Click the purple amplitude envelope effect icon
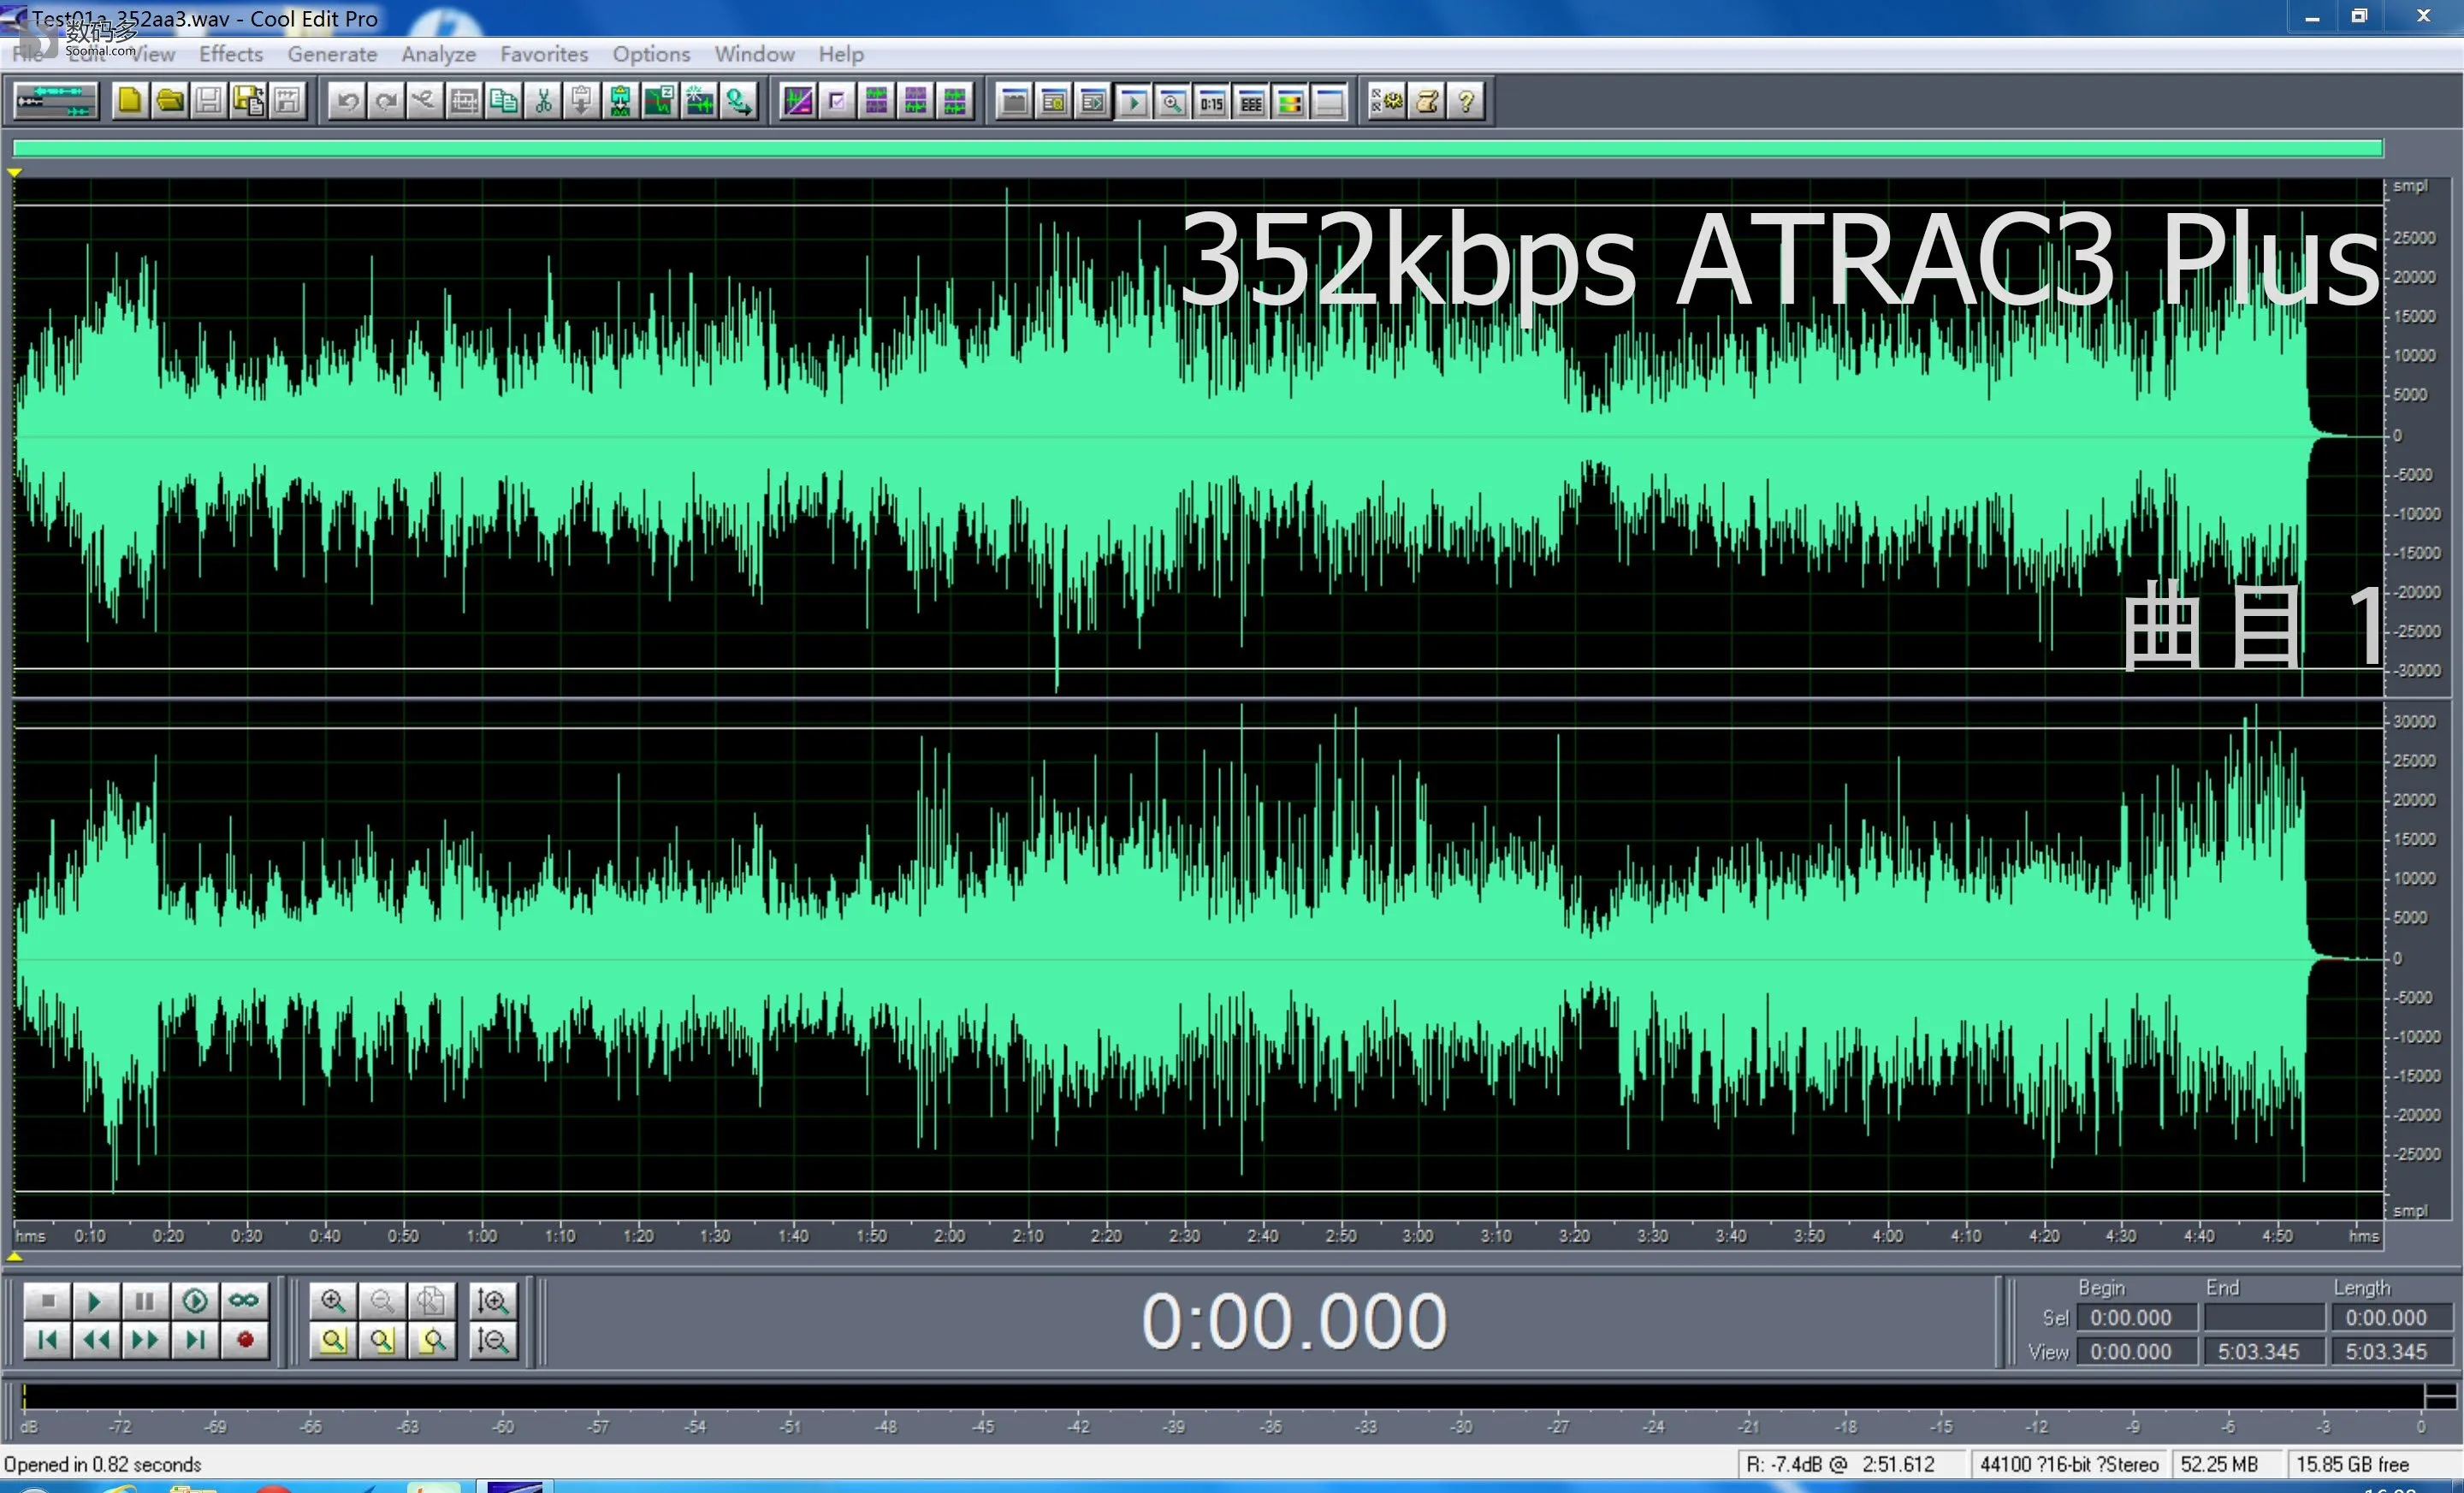Image resolution: width=2464 pixels, height=1493 pixels. tap(798, 101)
